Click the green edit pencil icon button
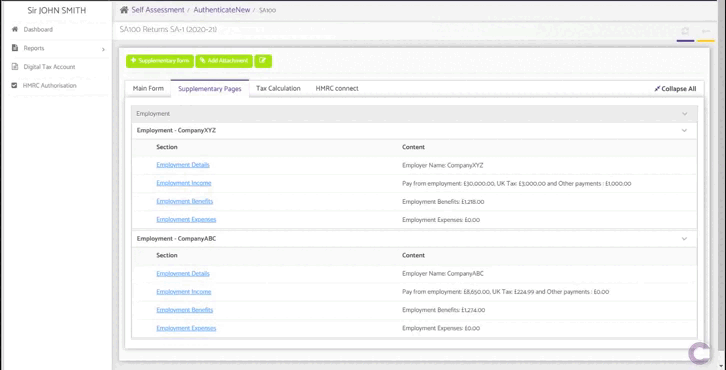Viewport: 726px width, 370px height. (263, 61)
